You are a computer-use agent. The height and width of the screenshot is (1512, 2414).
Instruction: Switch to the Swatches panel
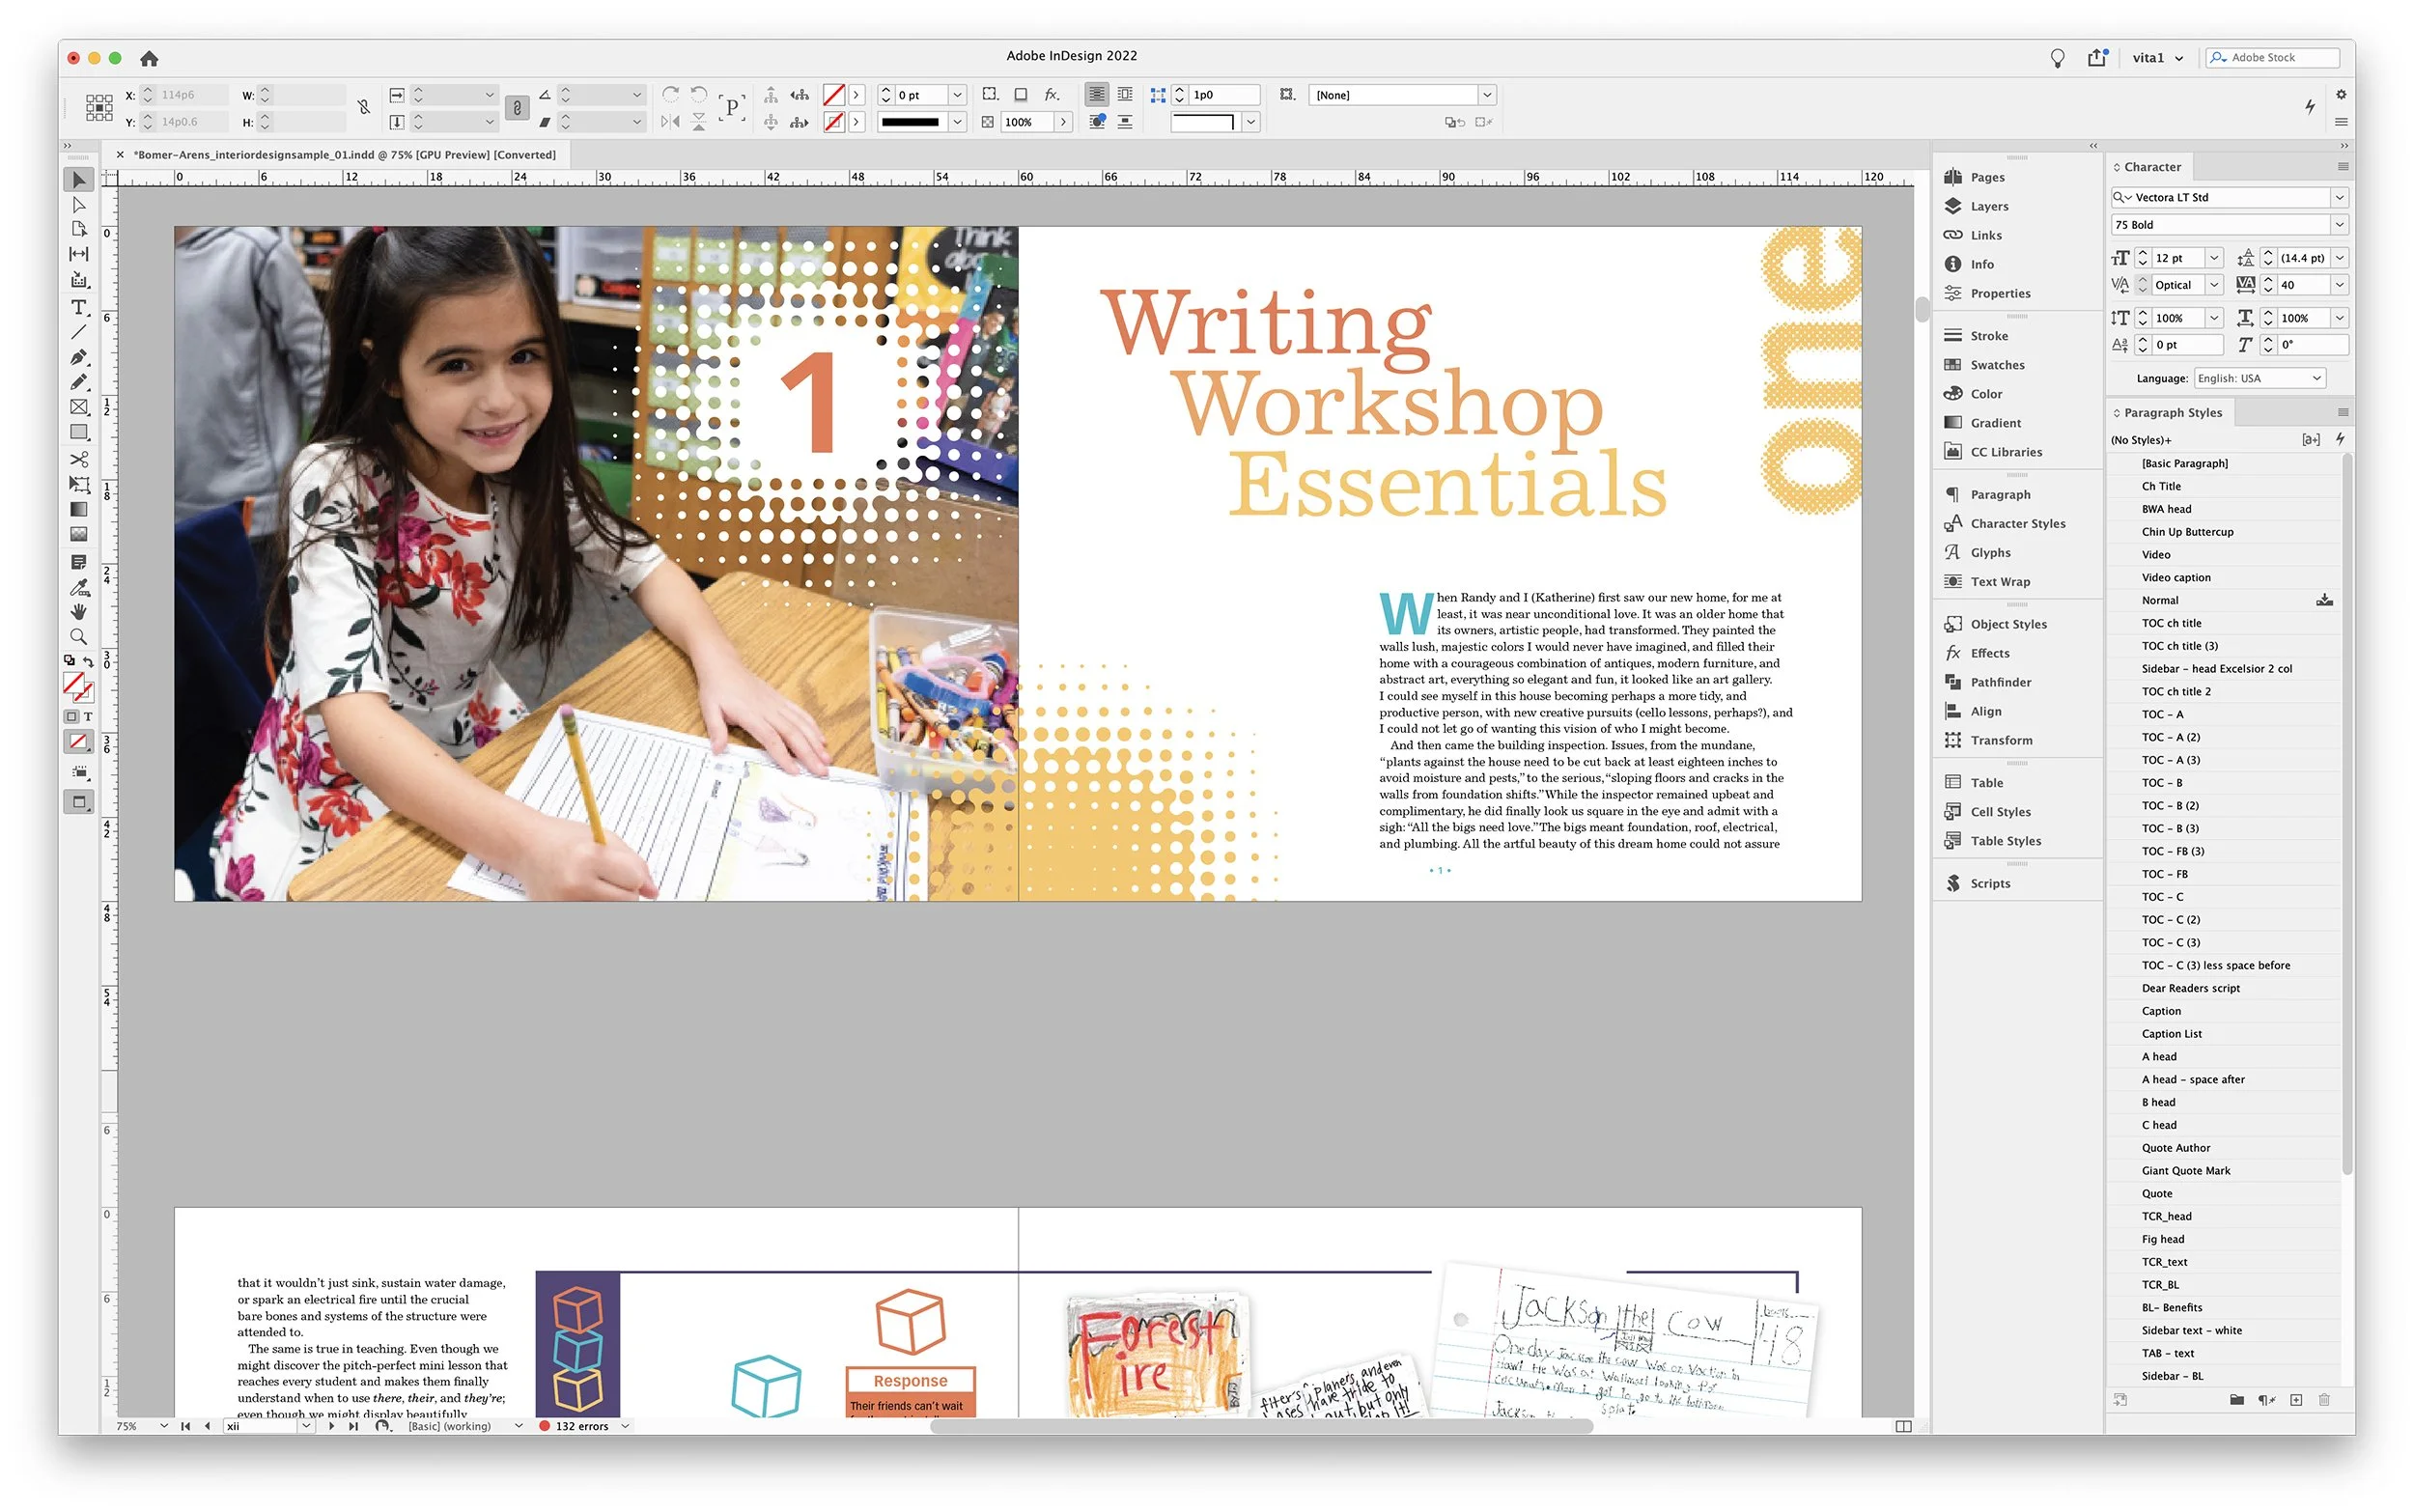point(1996,365)
